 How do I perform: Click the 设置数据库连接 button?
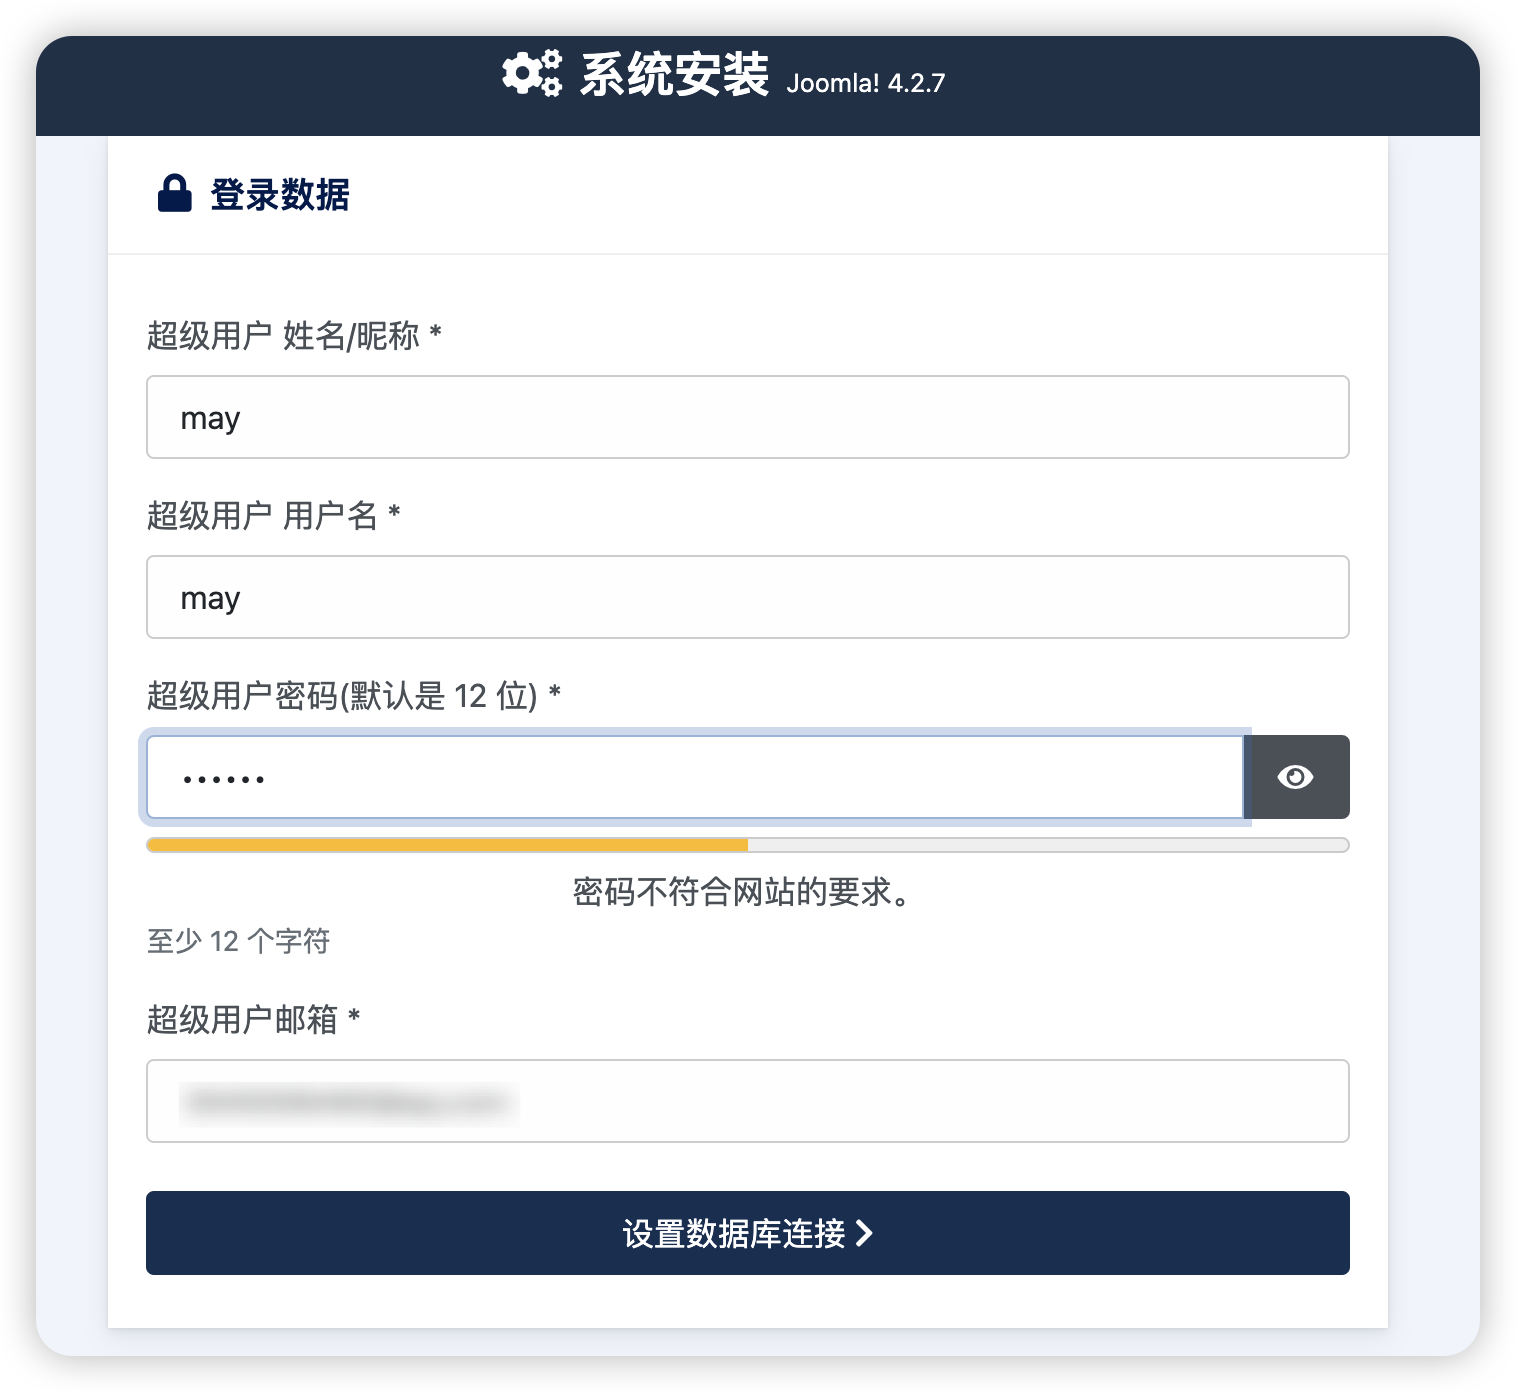[x=748, y=1233]
